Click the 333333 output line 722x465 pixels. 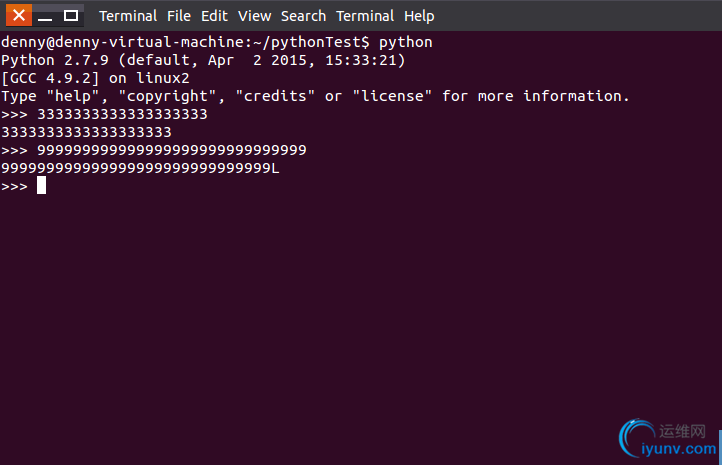pyautogui.click(x=86, y=133)
